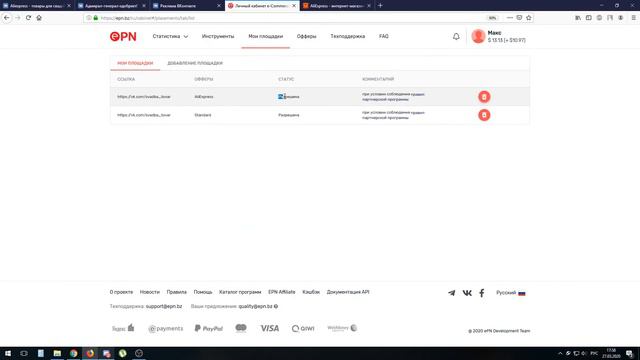Go to the browser home page

pos(39,18)
